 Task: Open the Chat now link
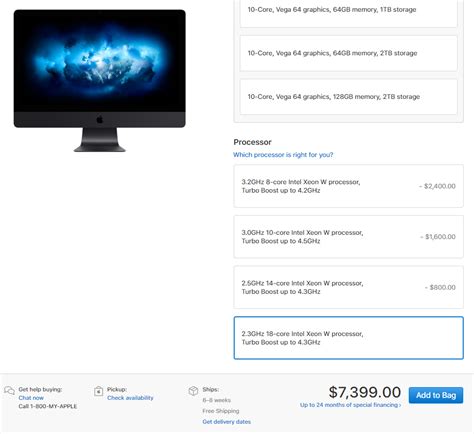(31, 398)
